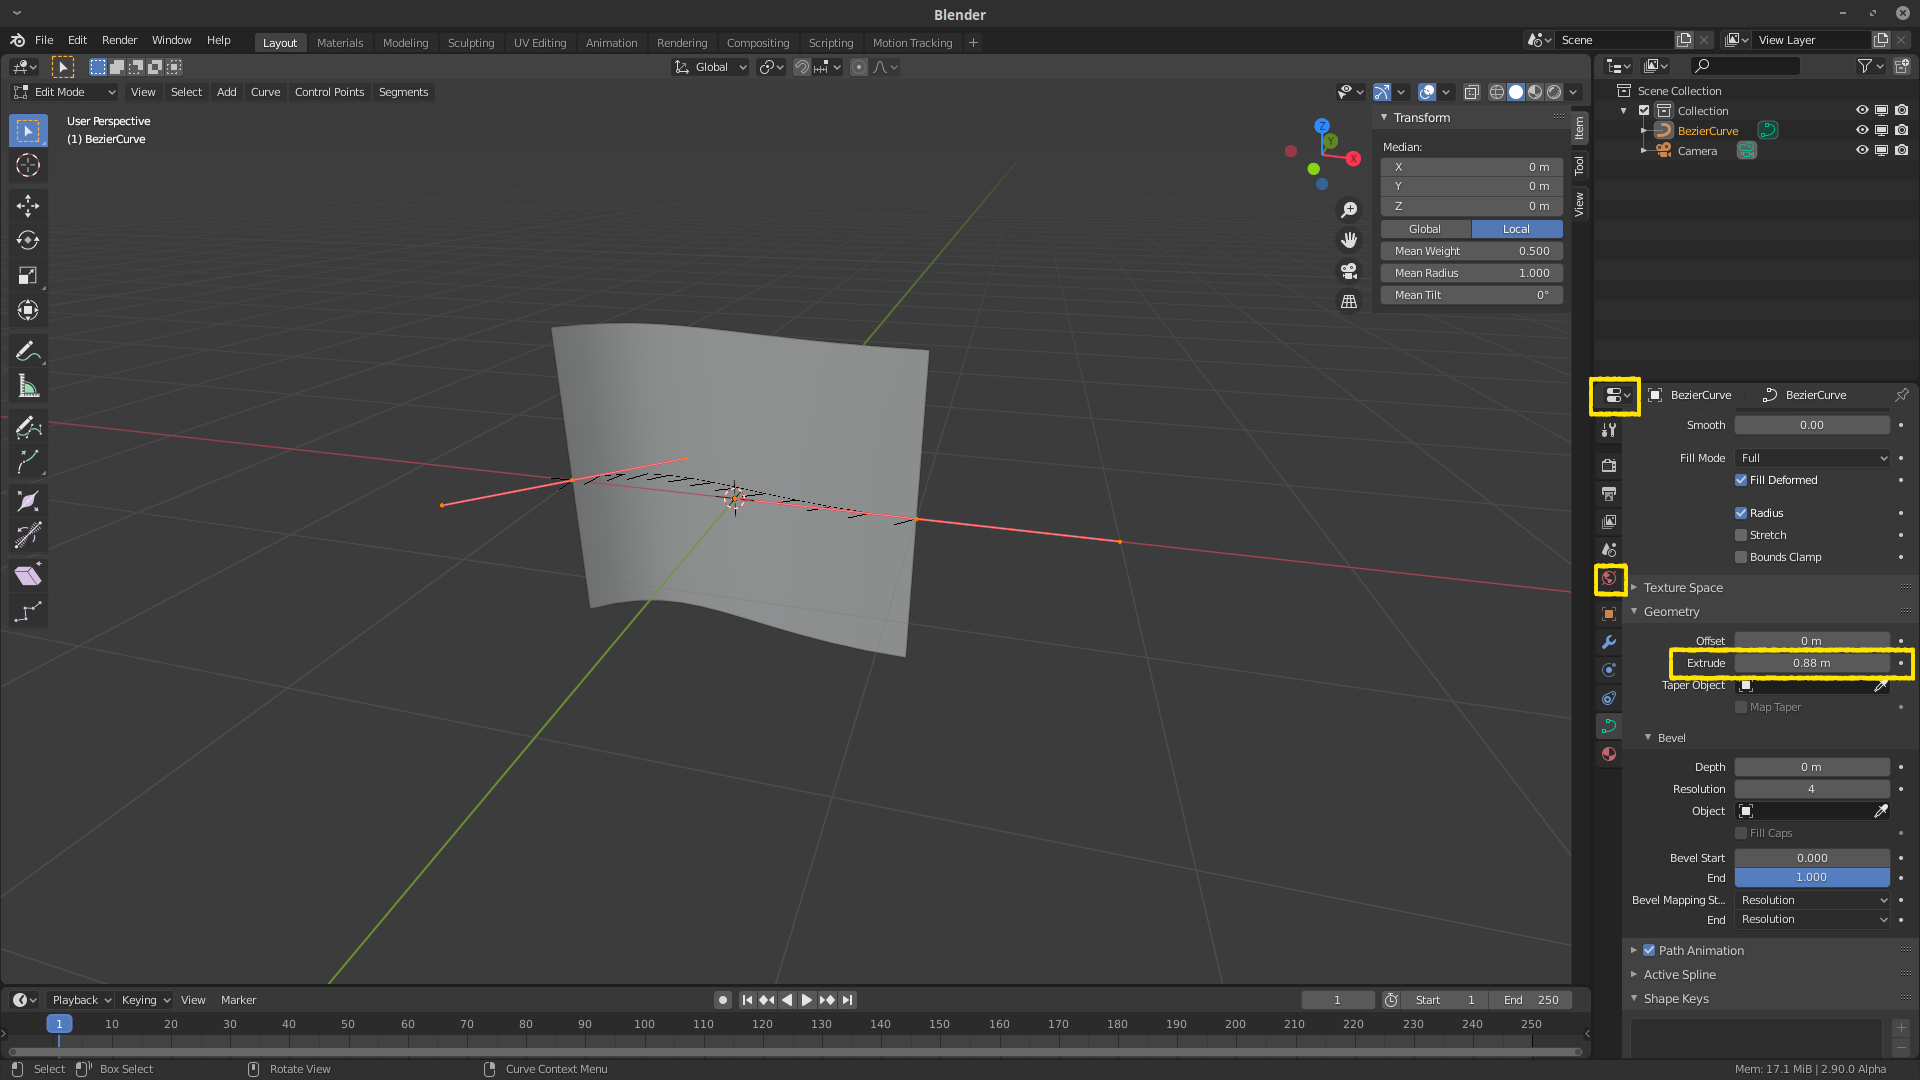Select the Randomize tool
The width and height of the screenshot is (1920, 1080).
tap(28, 611)
